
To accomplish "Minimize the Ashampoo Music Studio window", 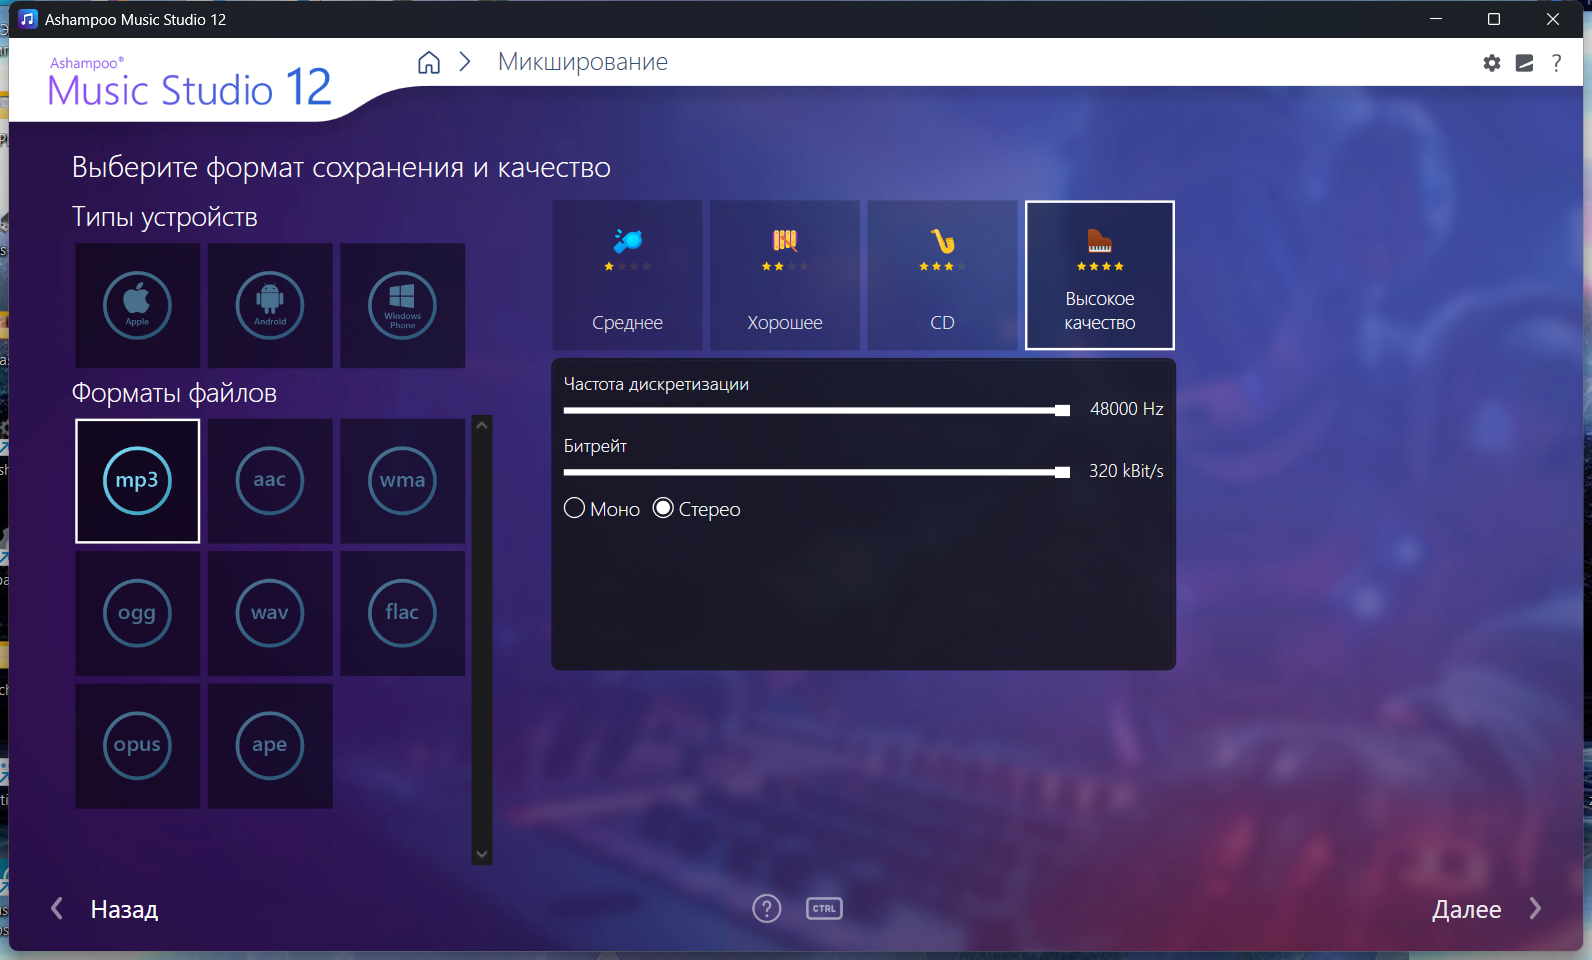I will pos(1436,19).
